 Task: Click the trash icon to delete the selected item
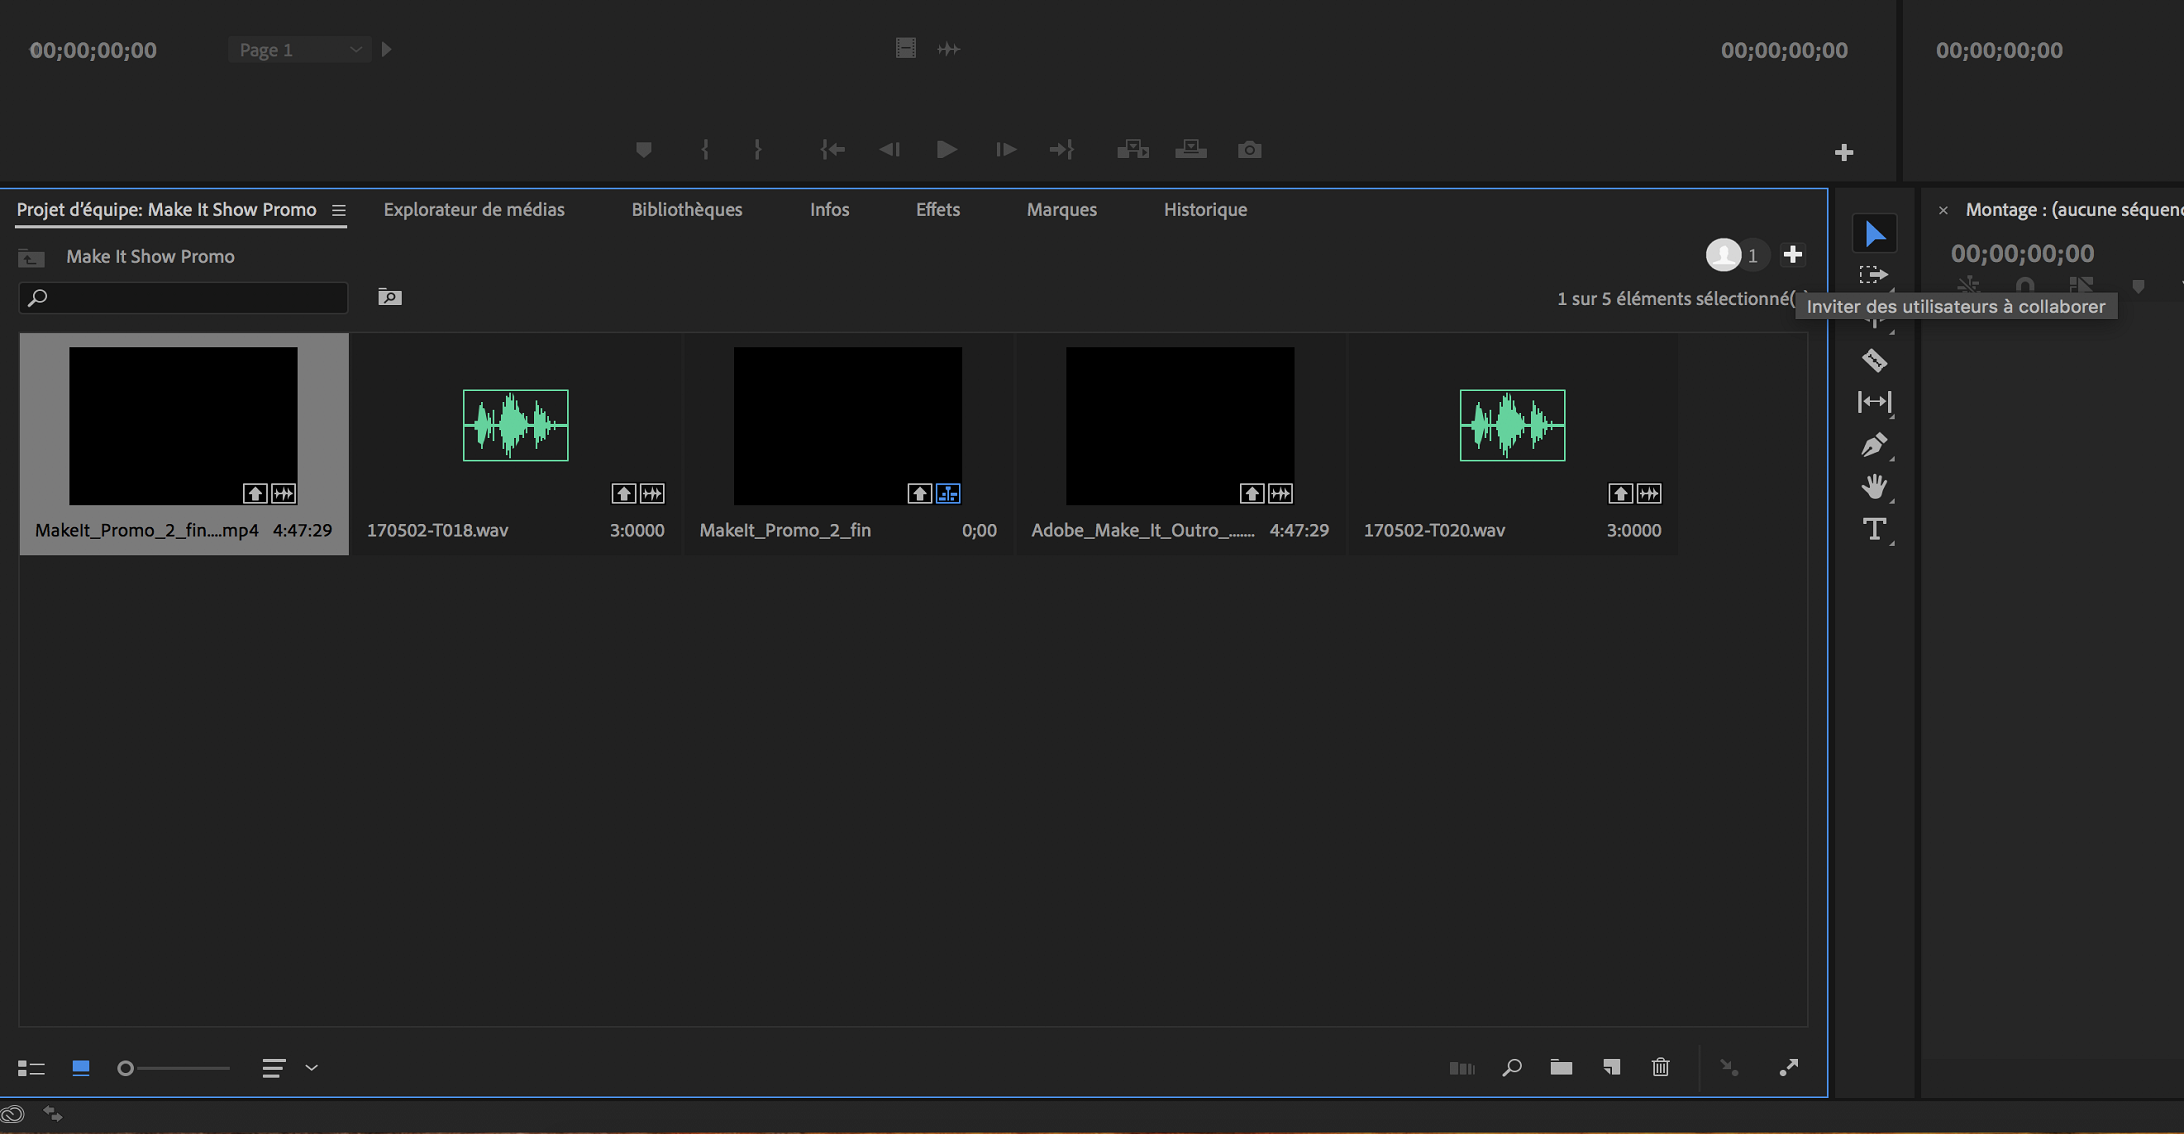(1660, 1067)
